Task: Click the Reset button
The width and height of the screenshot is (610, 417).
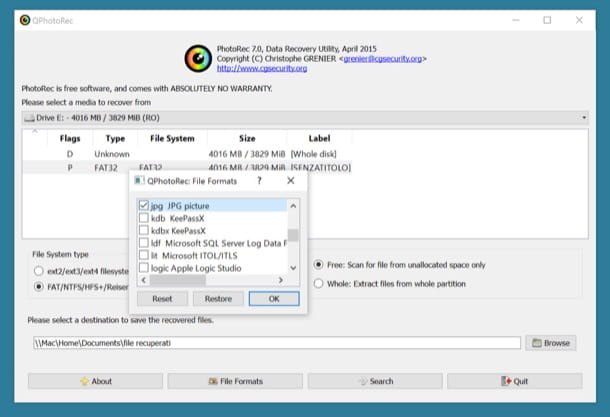Action: pyautogui.click(x=162, y=299)
